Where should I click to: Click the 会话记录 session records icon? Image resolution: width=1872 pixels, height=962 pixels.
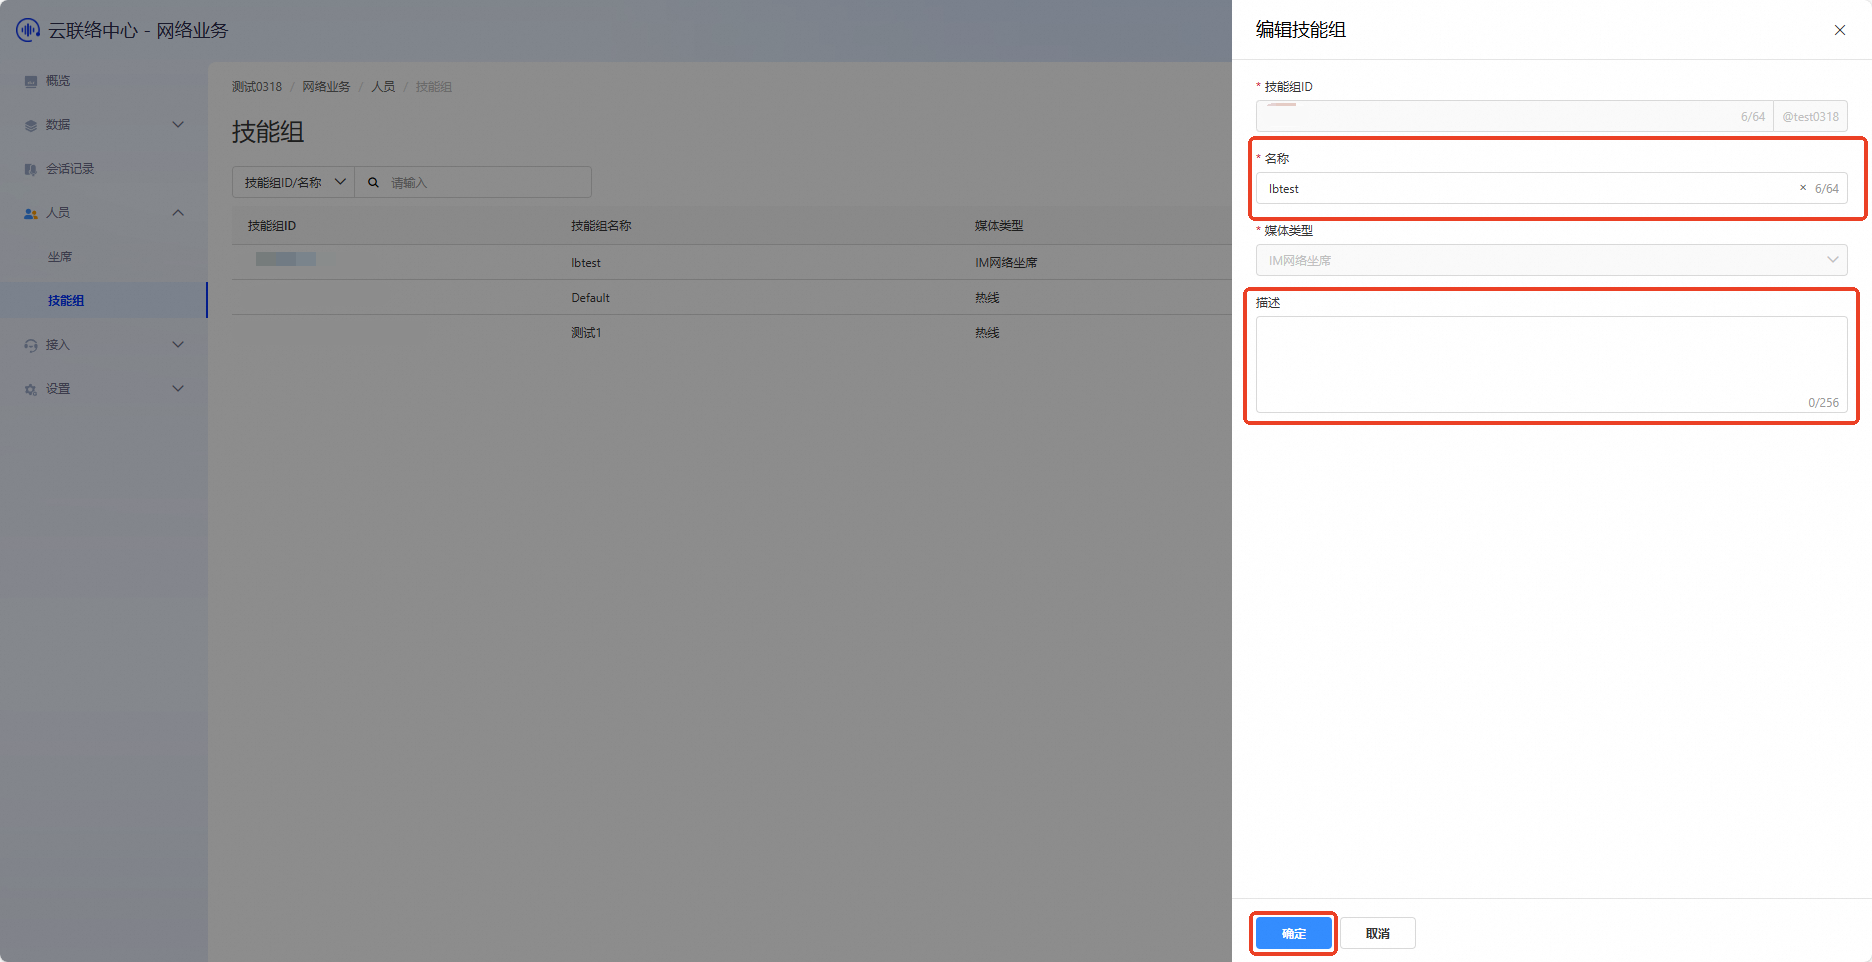[31, 169]
